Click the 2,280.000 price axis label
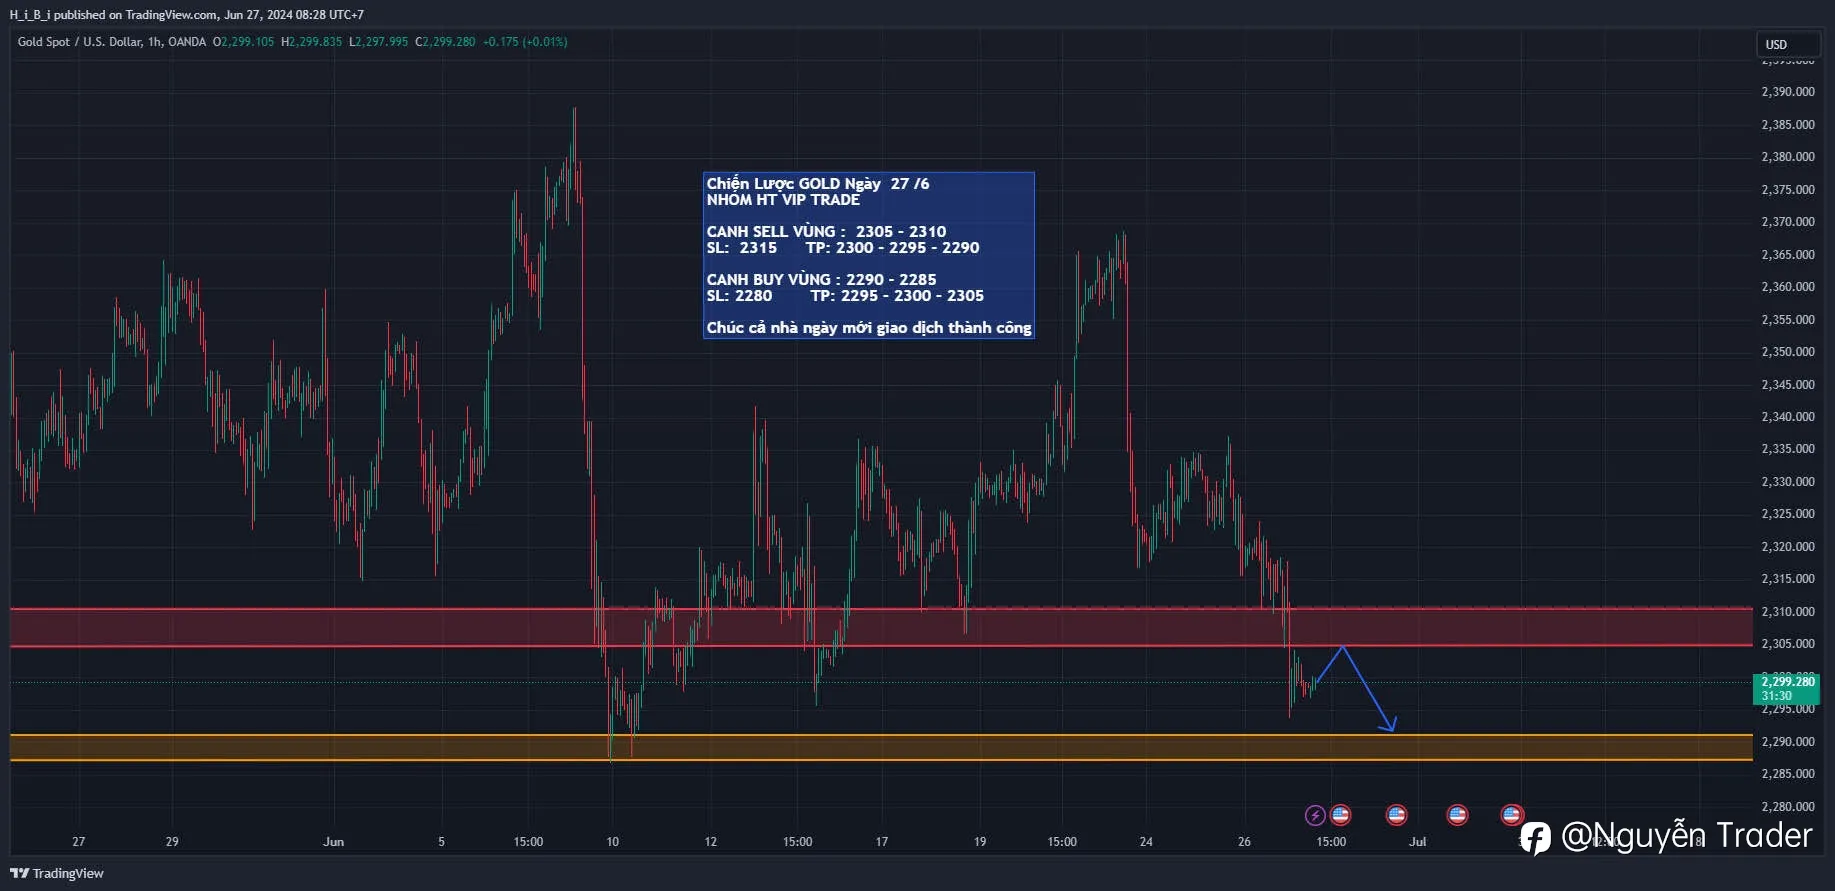The width and height of the screenshot is (1835, 891). click(x=1788, y=807)
